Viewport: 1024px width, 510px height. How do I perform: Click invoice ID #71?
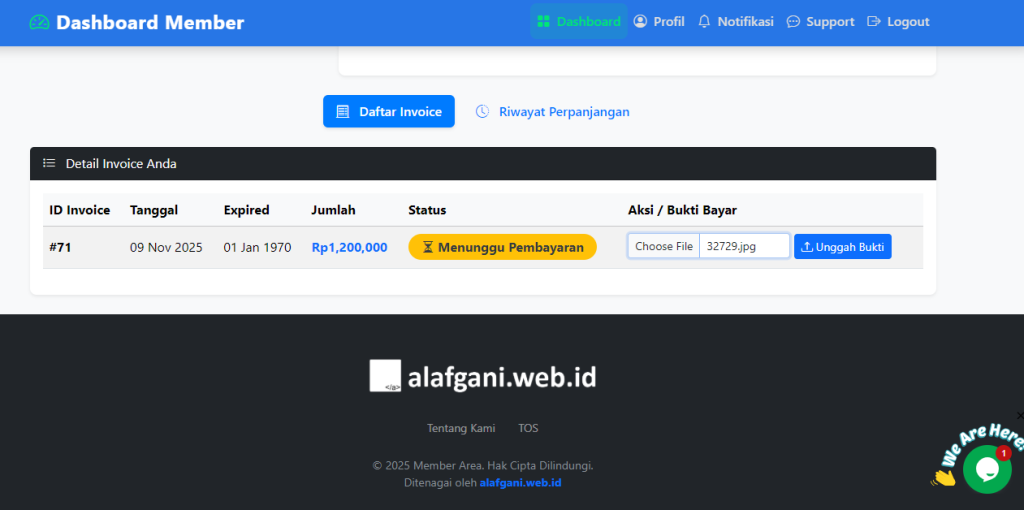60,247
